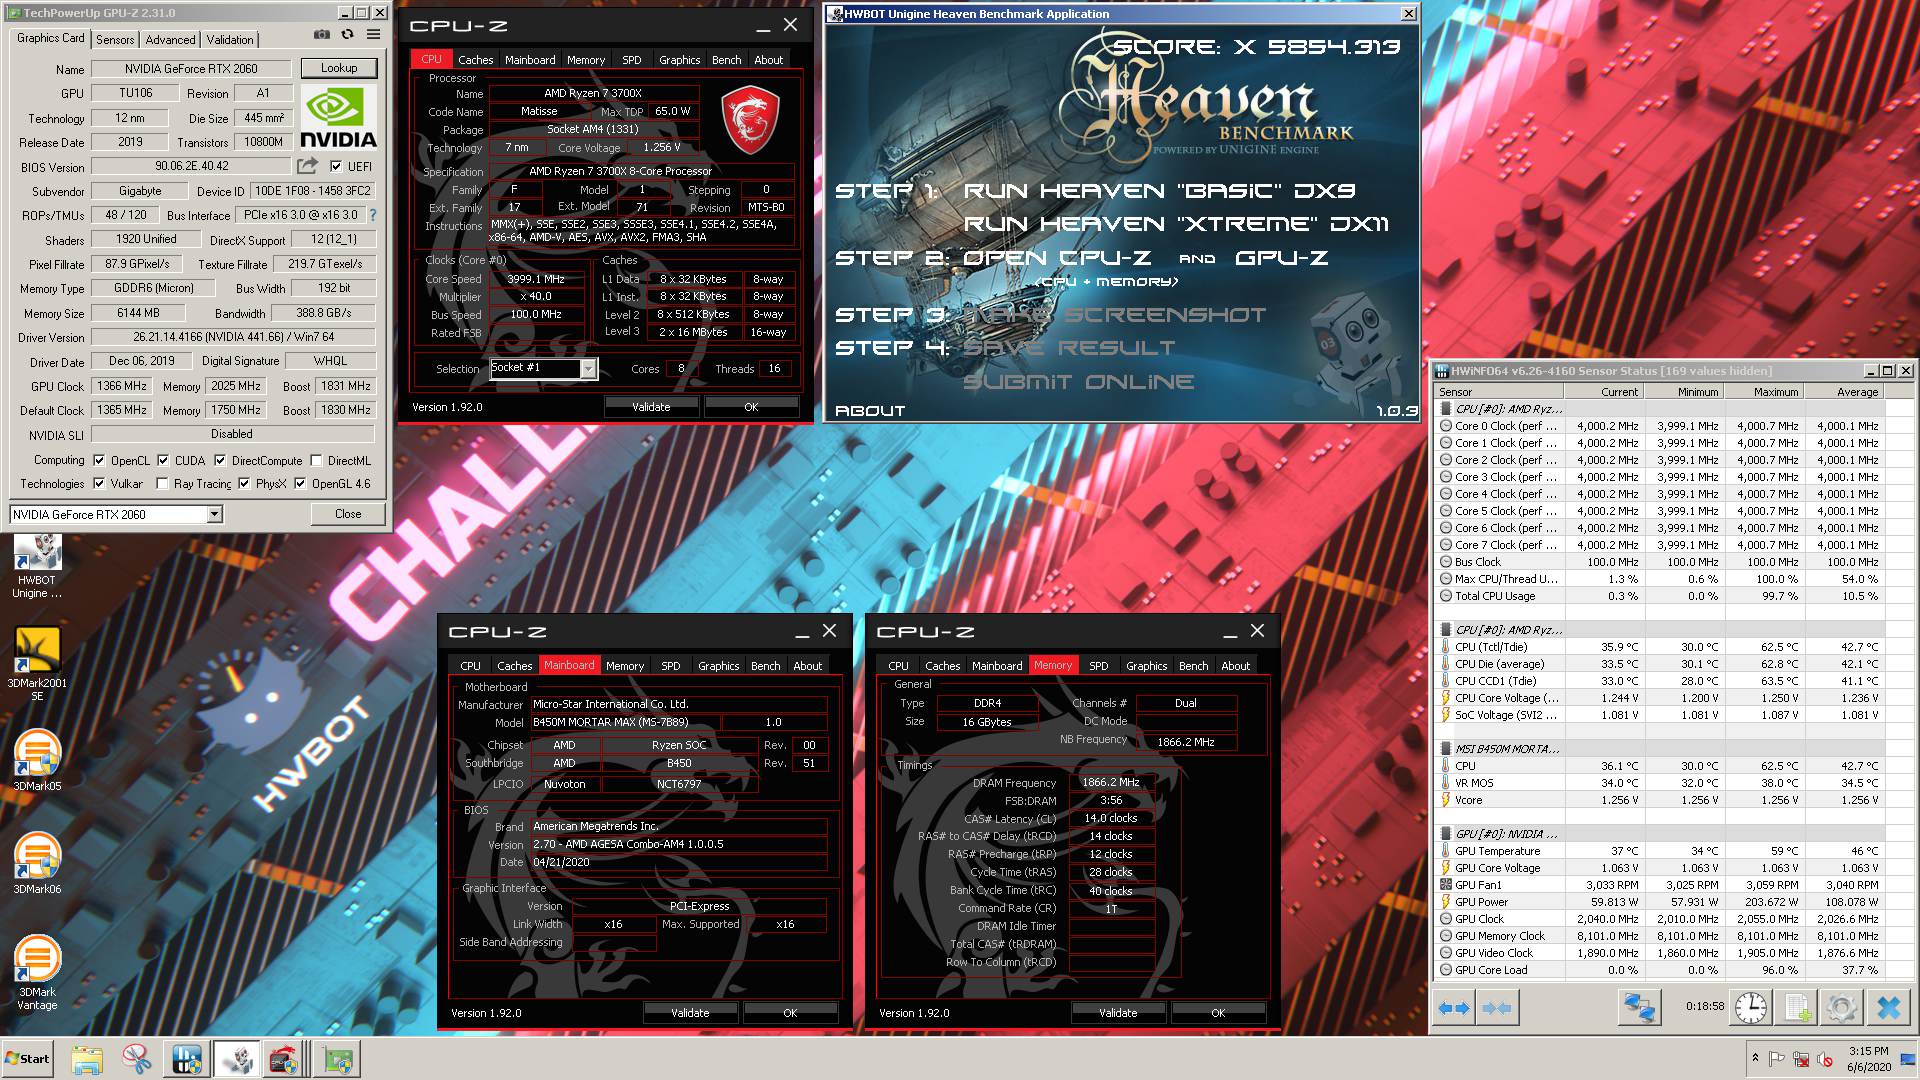Switch to CPU-Z taskbar button
This screenshot has width=1920, height=1080.
[284, 1059]
